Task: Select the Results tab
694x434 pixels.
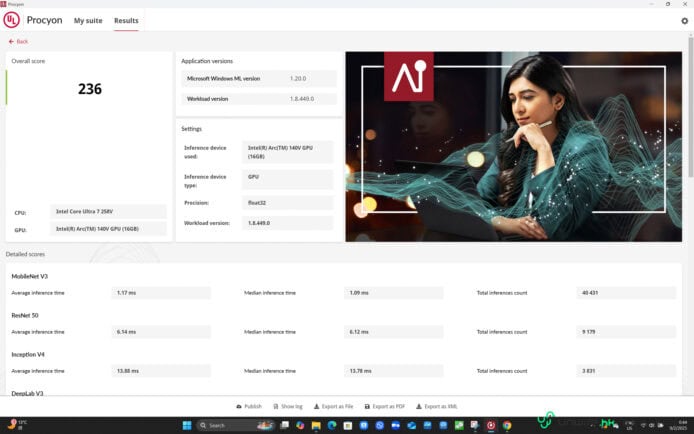Action: [126, 20]
